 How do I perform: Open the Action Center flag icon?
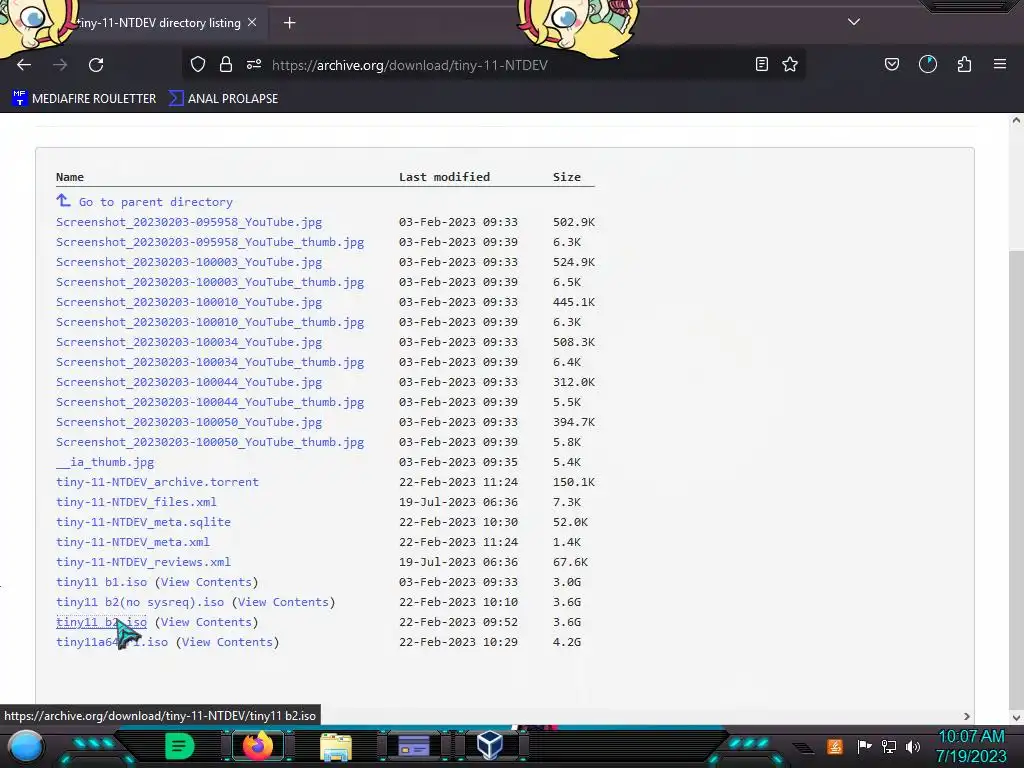(x=864, y=746)
